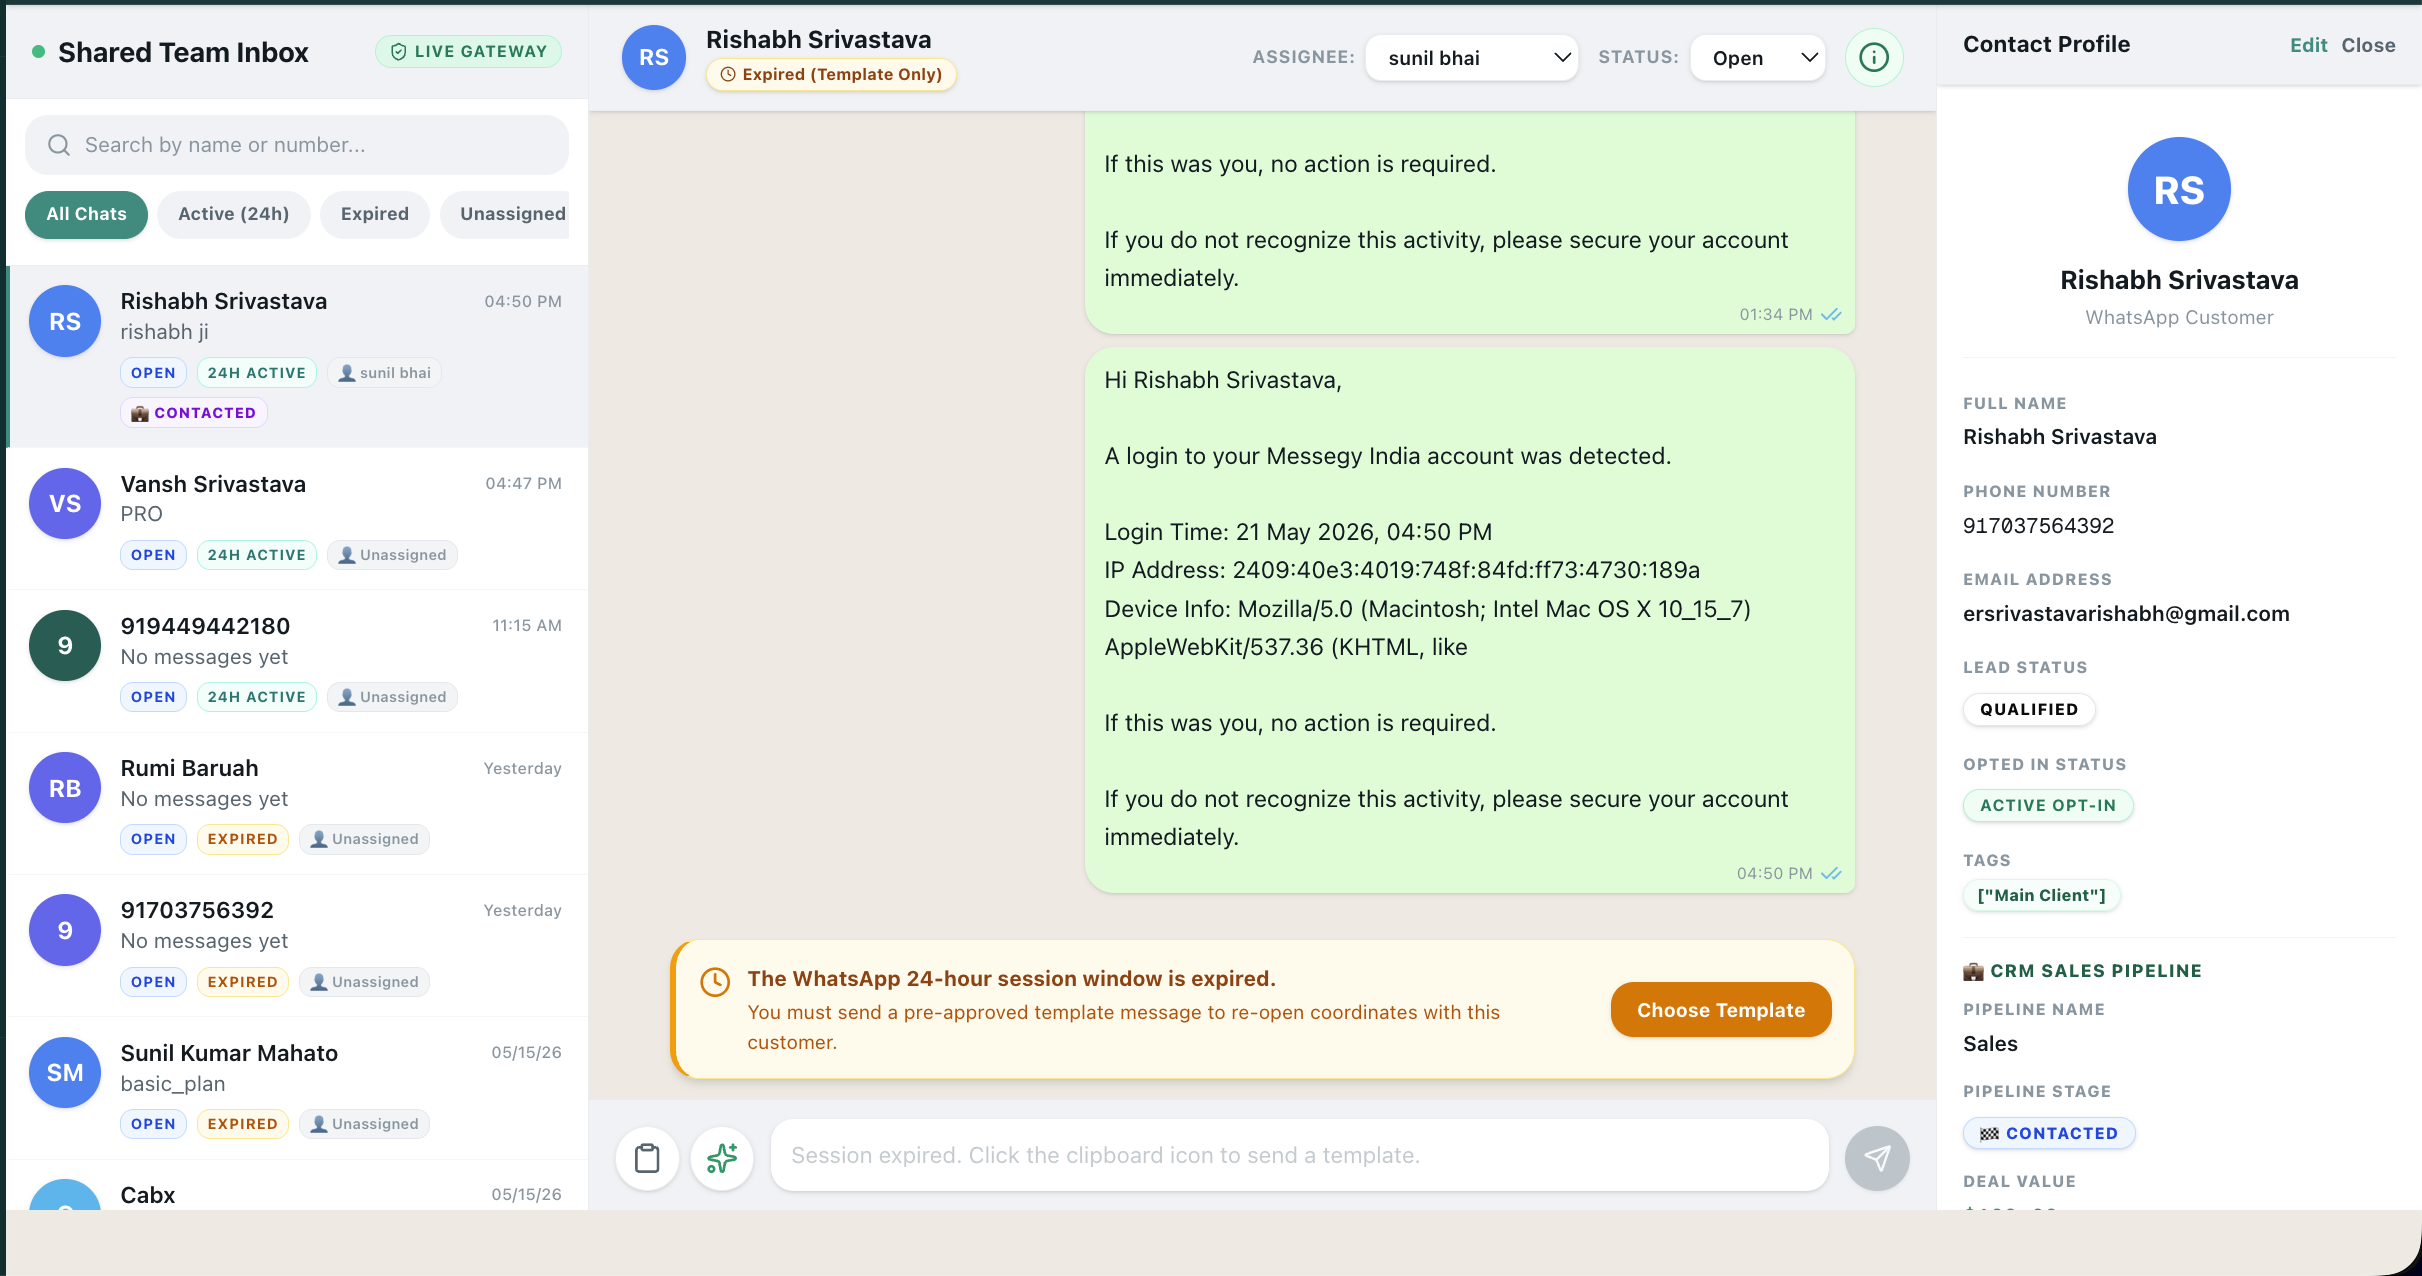Viewport: 2422px width, 1276px height.
Task: Click sunil bhai assignee chip on Rishabh chat
Action: (x=384, y=373)
